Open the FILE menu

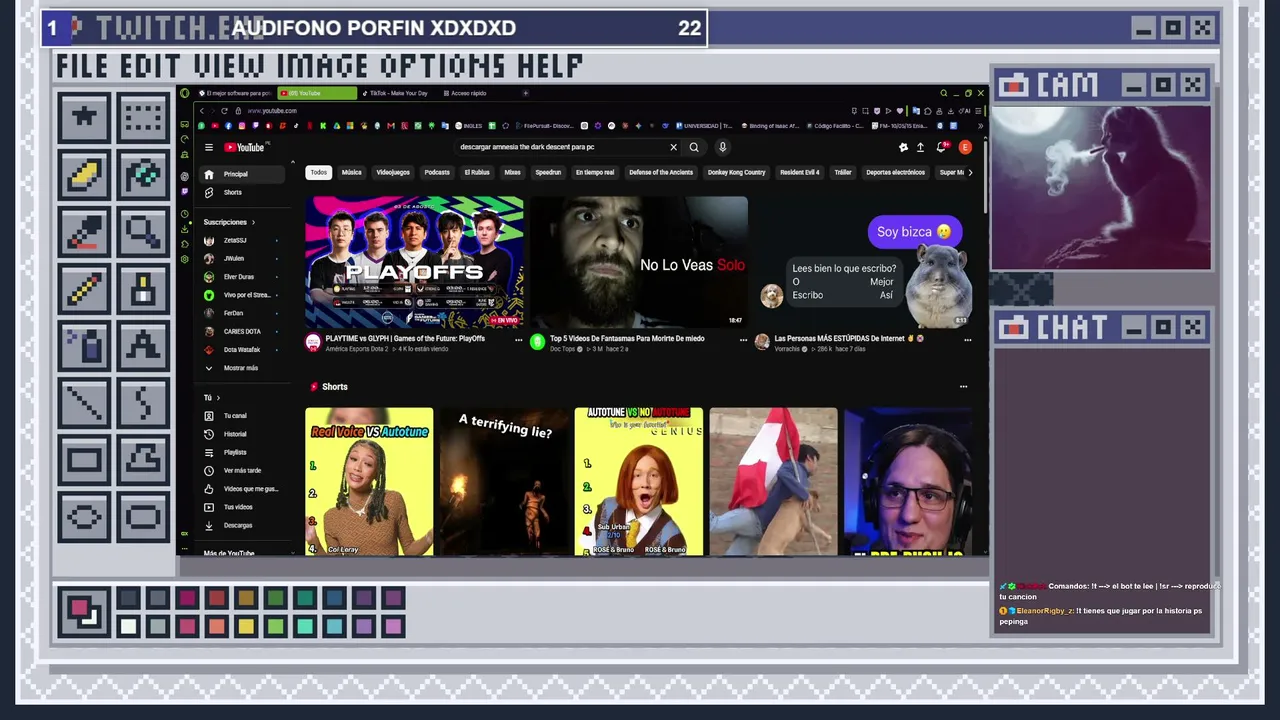click(x=83, y=67)
